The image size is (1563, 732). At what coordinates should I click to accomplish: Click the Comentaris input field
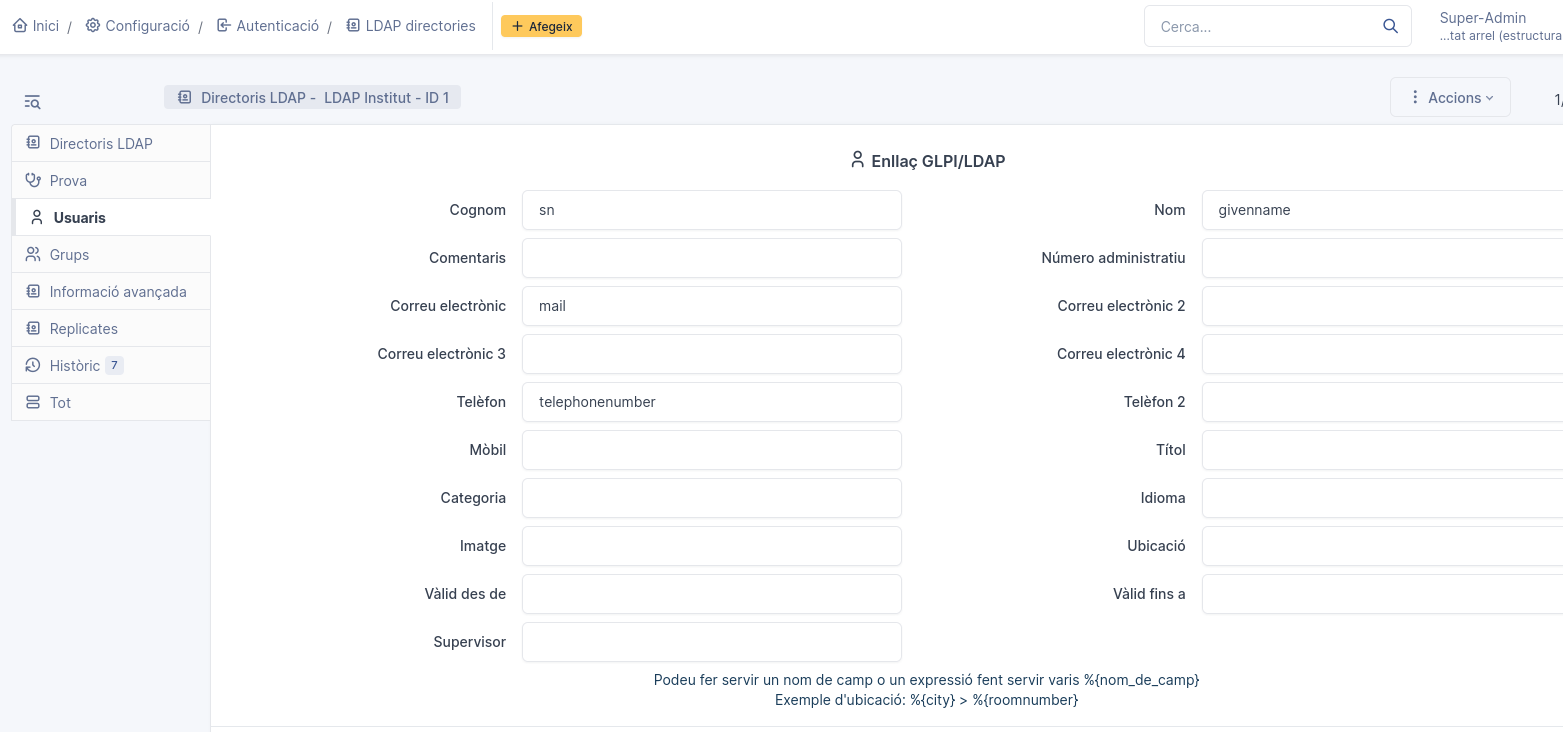(712, 258)
